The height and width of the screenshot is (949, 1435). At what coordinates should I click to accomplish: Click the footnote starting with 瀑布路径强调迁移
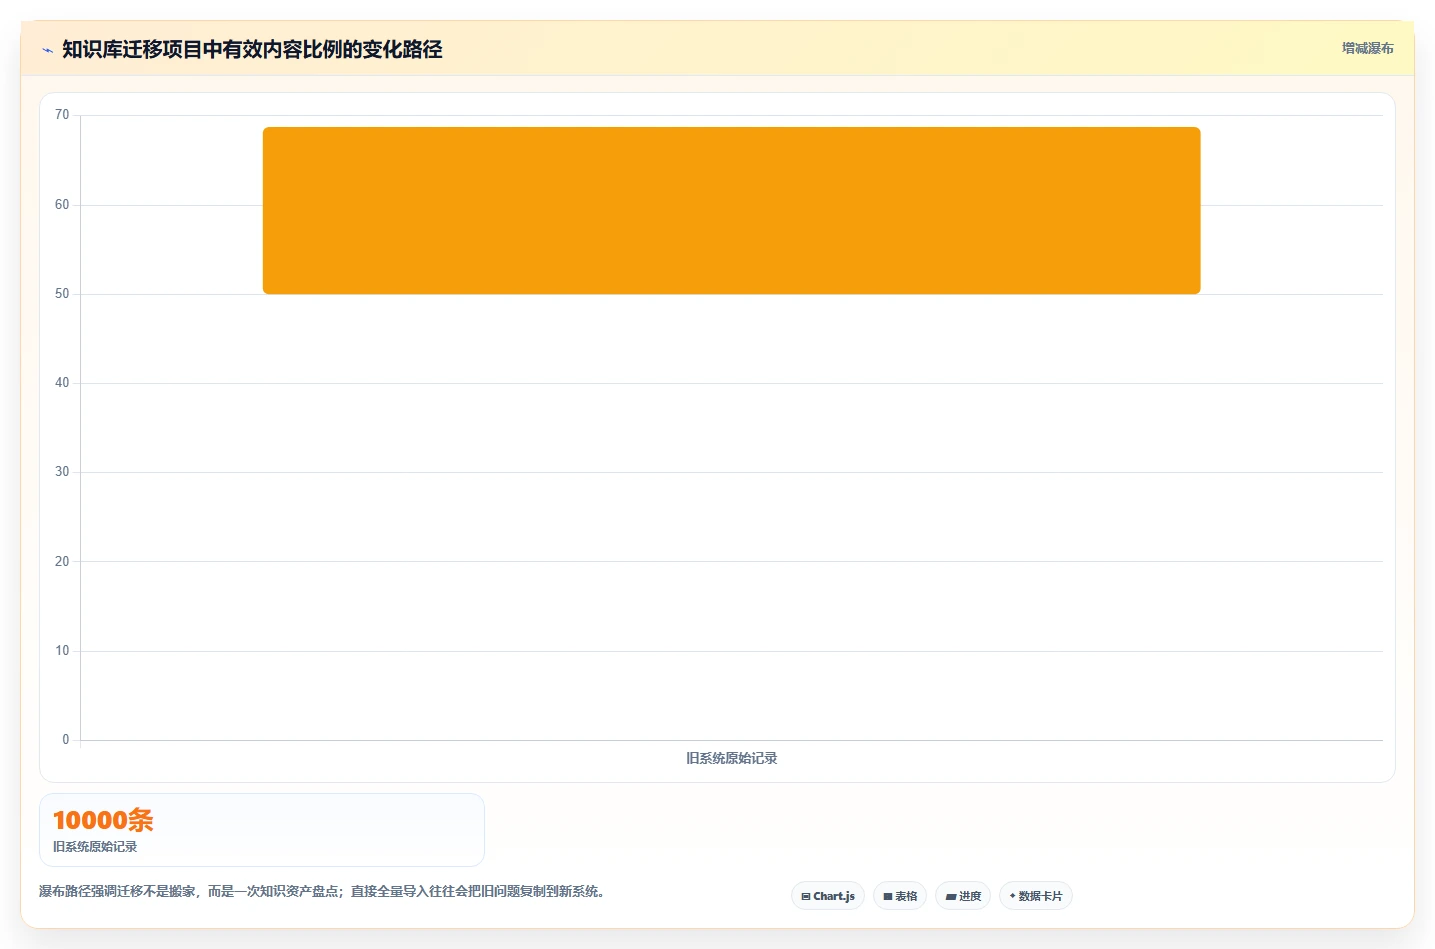(321, 891)
